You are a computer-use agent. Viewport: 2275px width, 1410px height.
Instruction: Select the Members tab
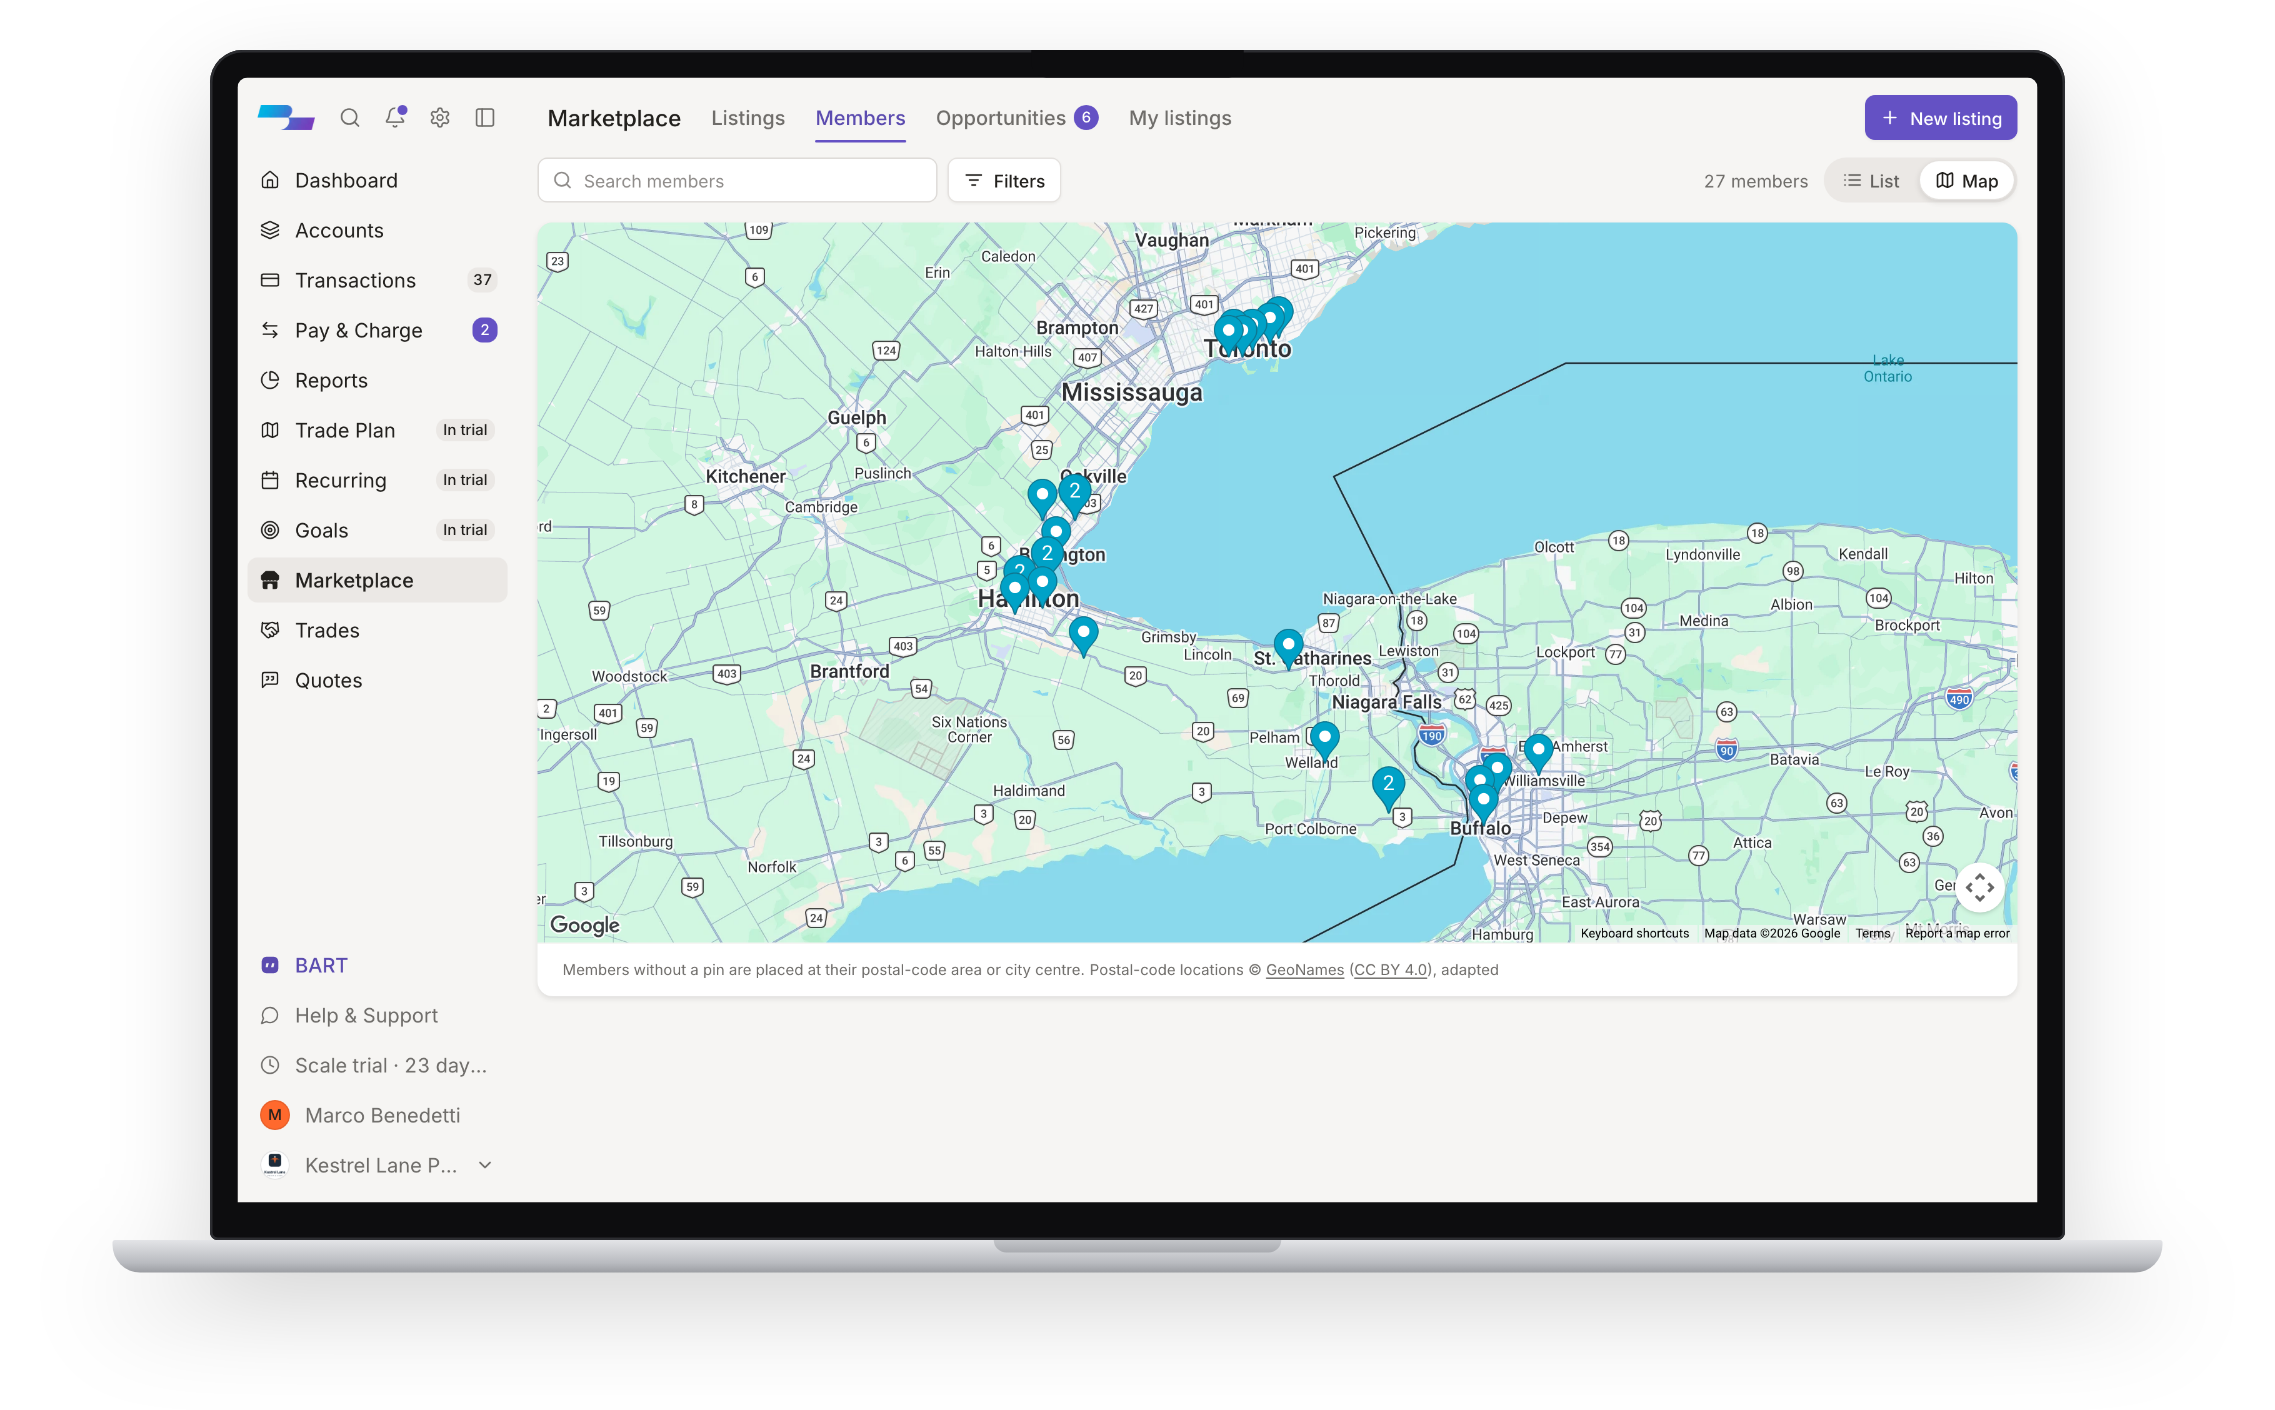[860, 118]
